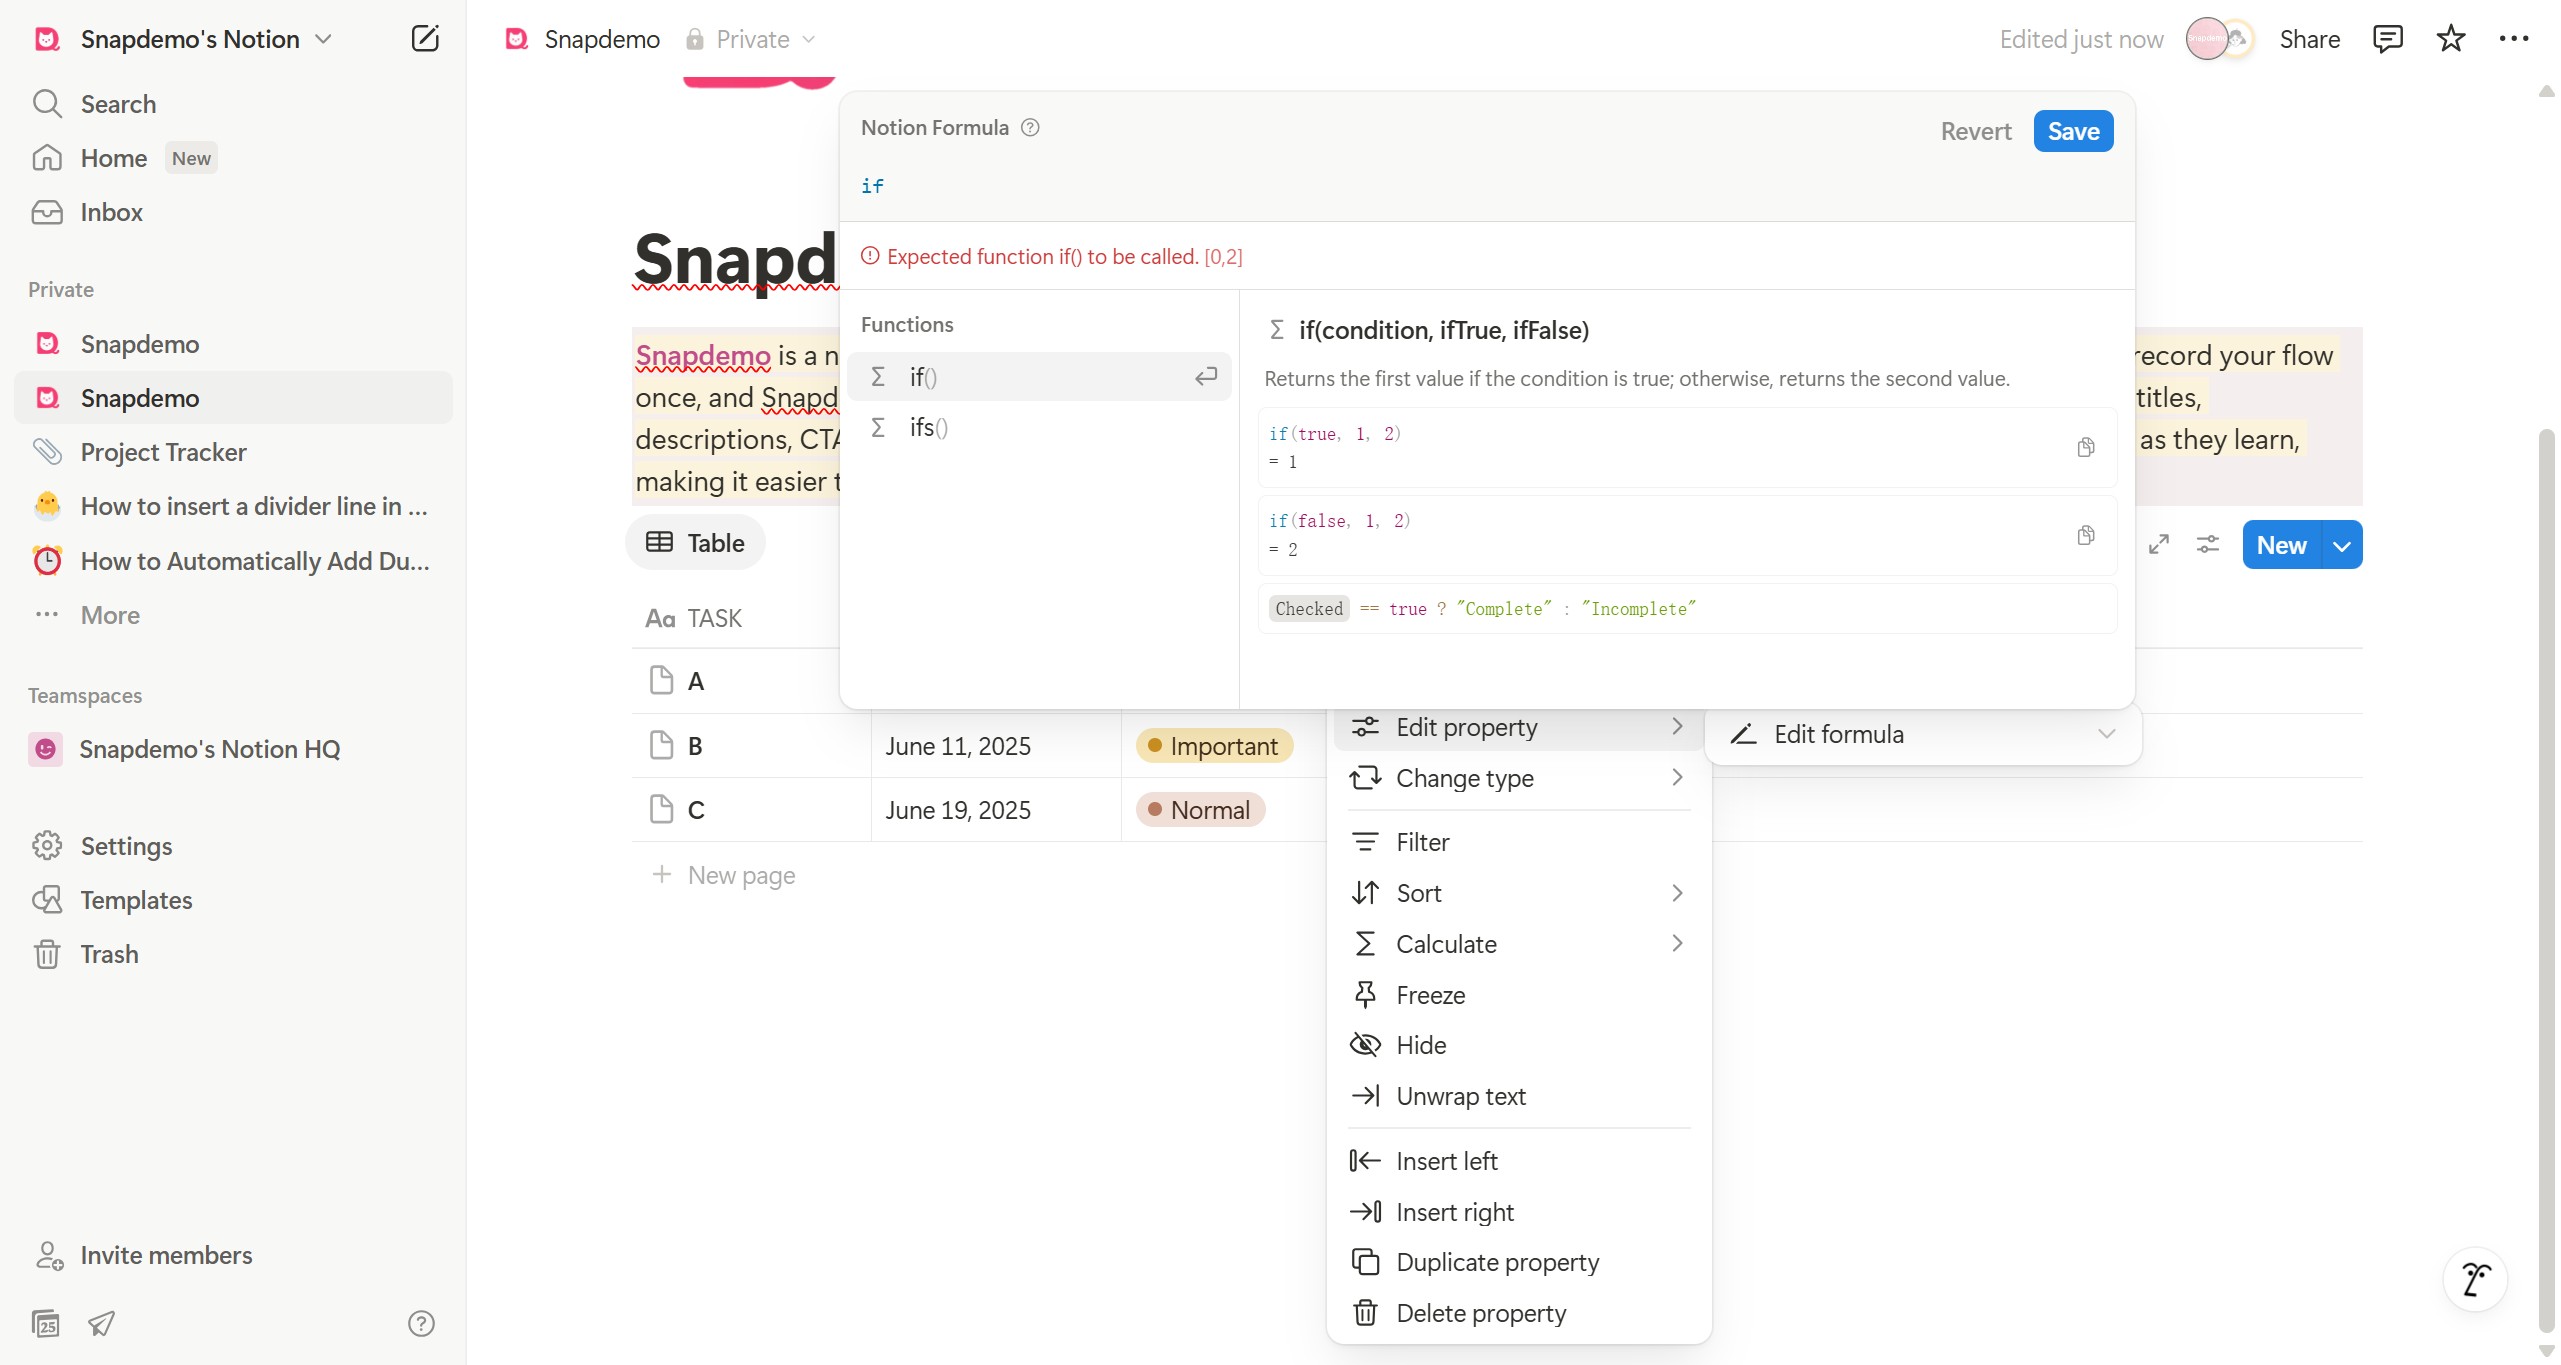Viewport: 2561px width, 1365px height.
Task: Click Revert in the formula editor
Action: (x=1975, y=131)
